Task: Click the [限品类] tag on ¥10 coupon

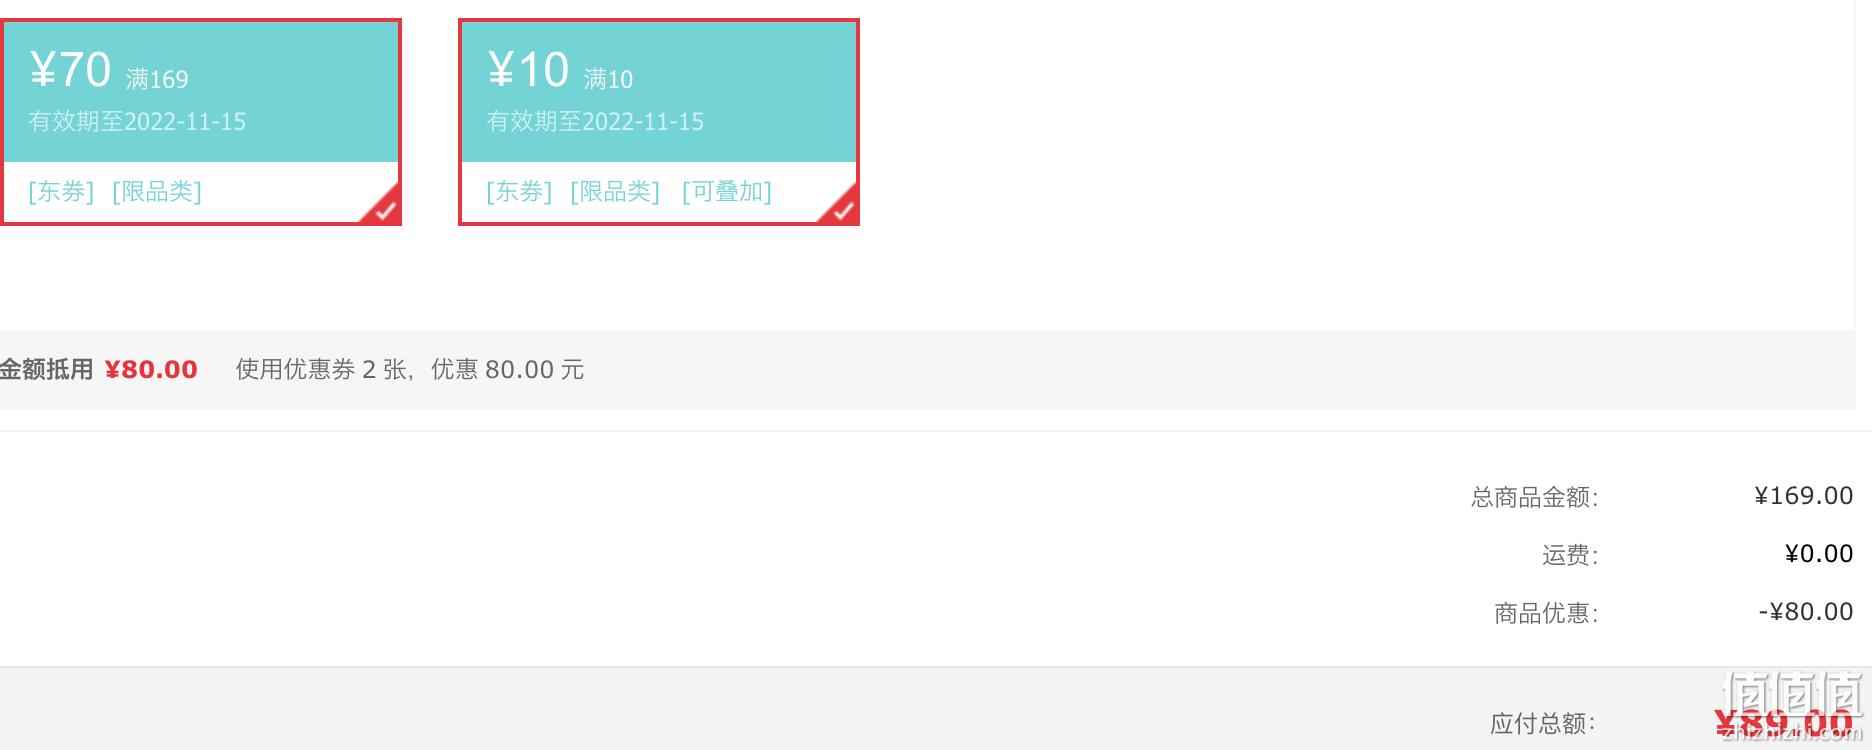Action: point(615,191)
